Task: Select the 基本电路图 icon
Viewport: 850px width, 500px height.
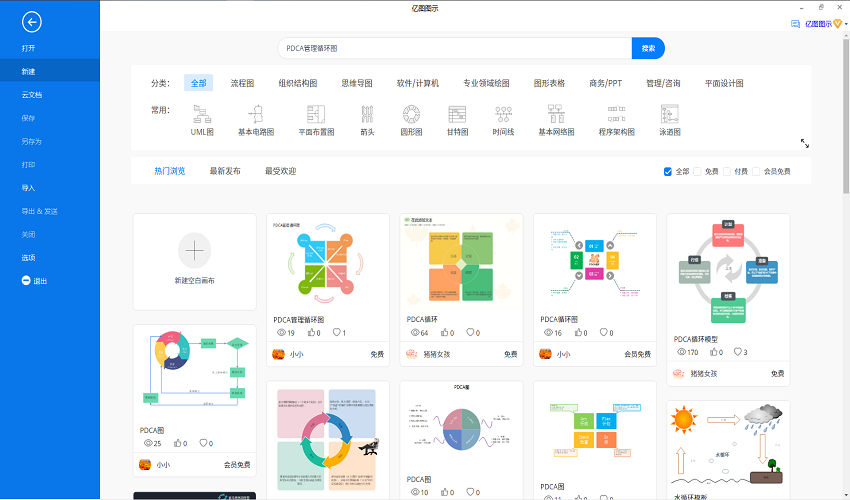Action: [x=256, y=114]
